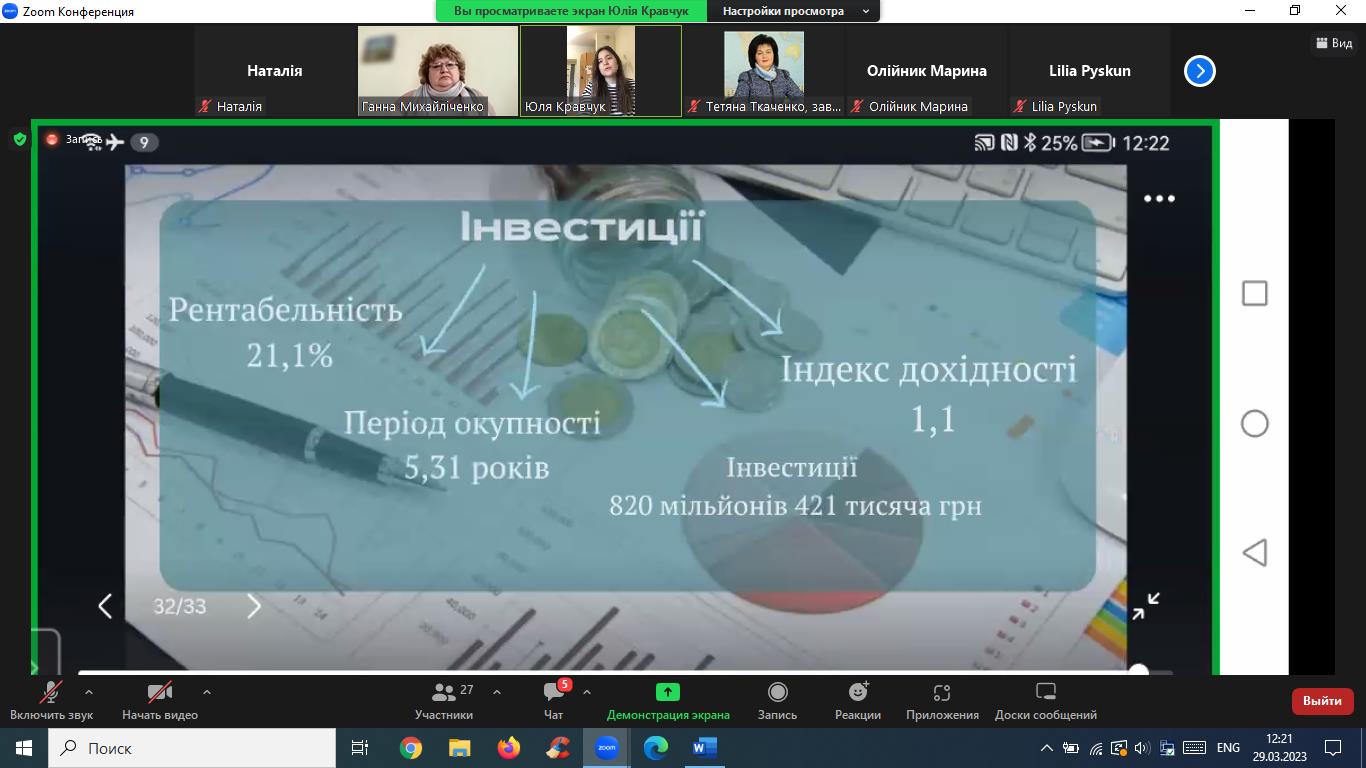
Task: Click the red Выйти leave button
Action: (1322, 701)
